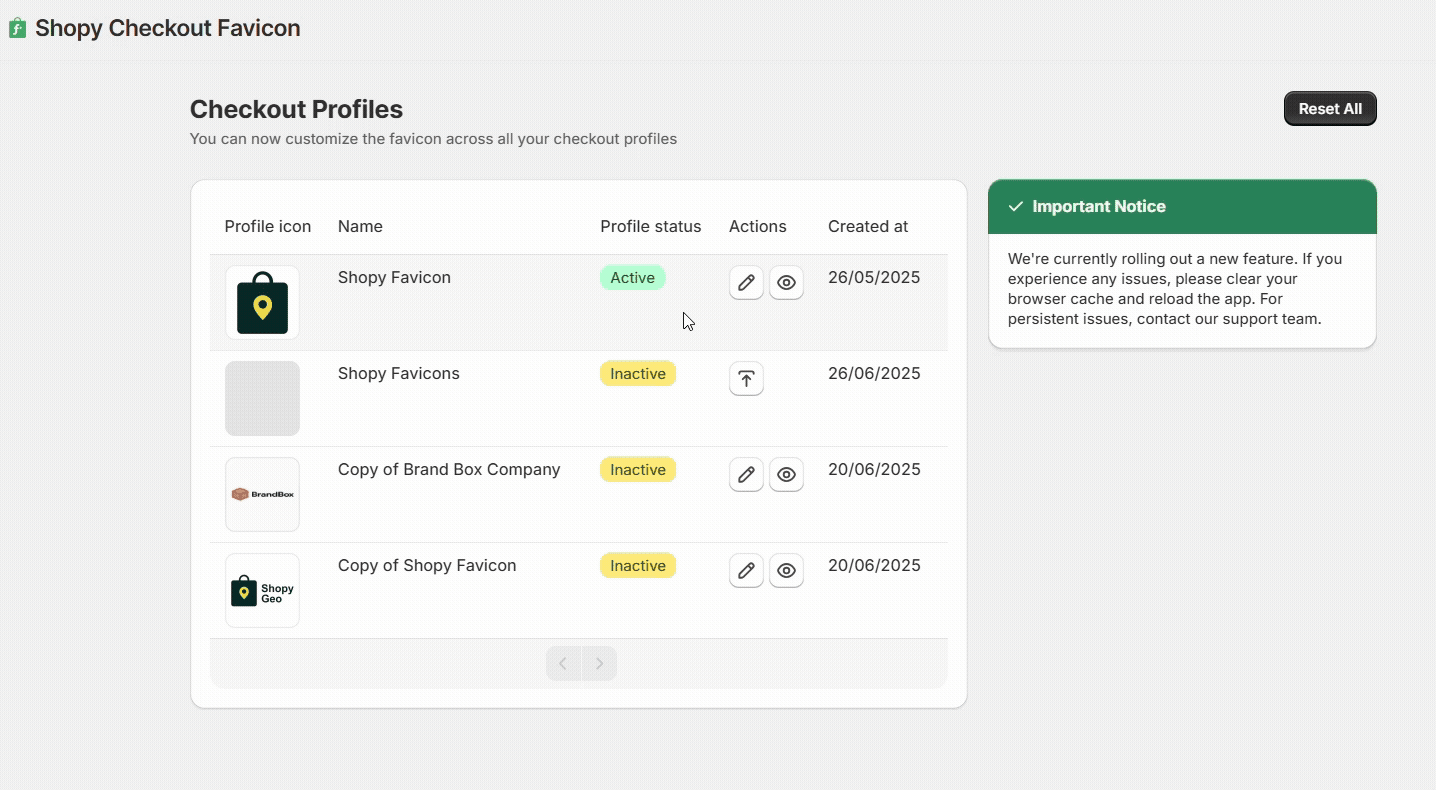Select the empty Shopy Favicons icon placeholder
This screenshot has width=1436, height=790.
point(262,398)
